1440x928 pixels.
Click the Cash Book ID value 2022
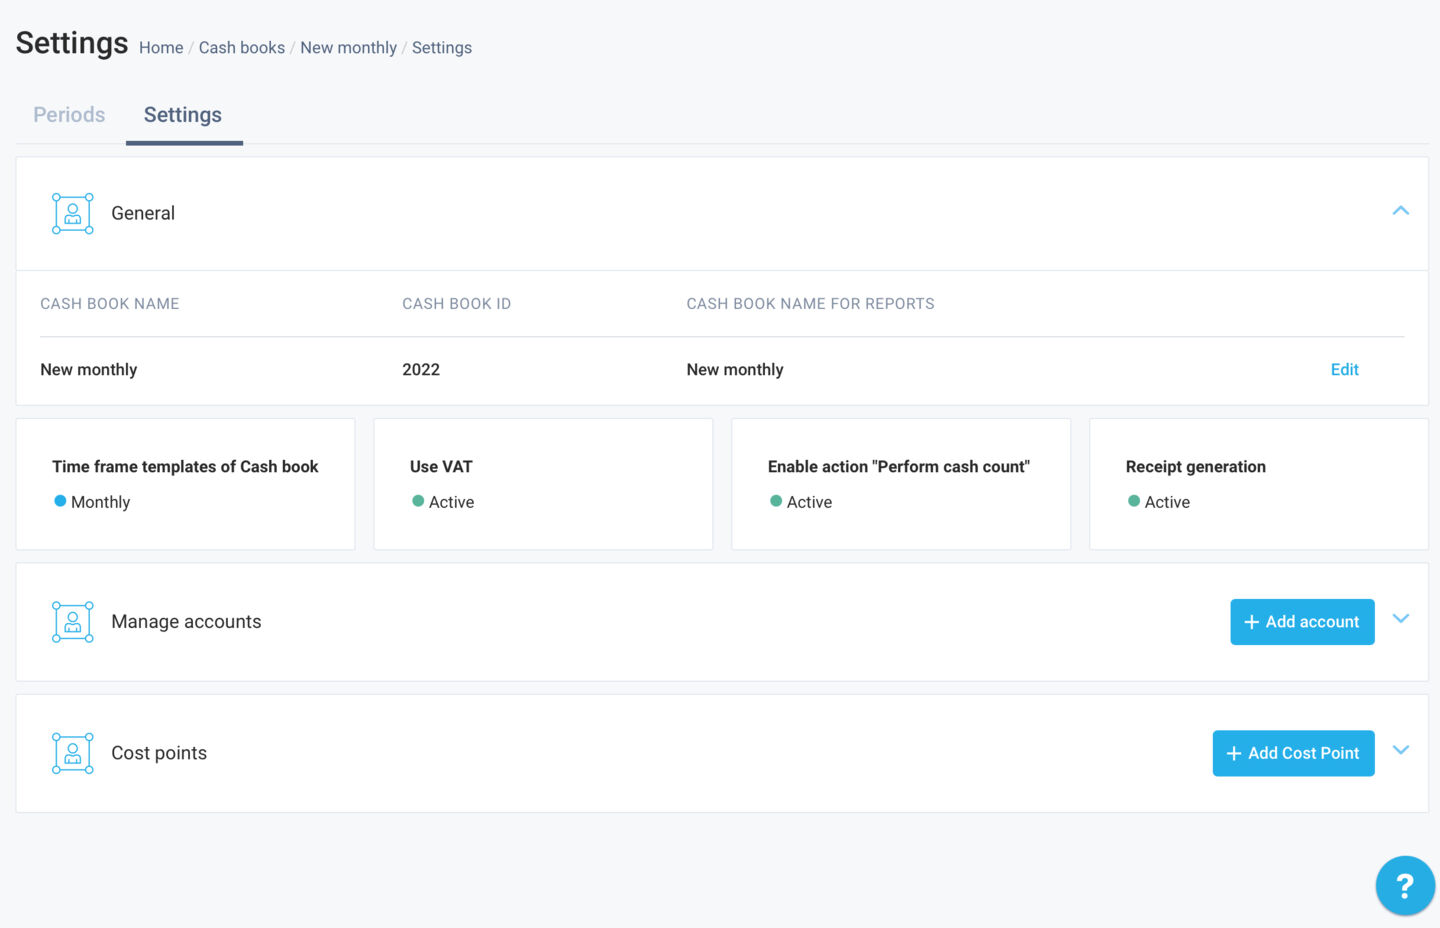tap(421, 370)
